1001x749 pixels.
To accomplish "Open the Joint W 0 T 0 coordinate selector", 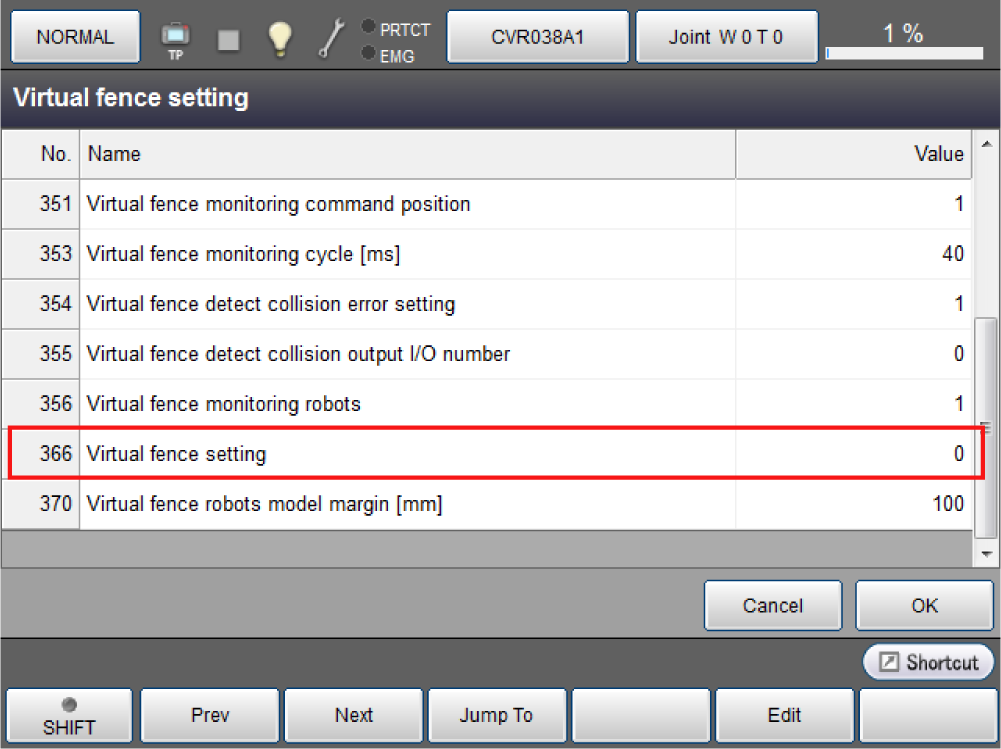I will (726, 38).
